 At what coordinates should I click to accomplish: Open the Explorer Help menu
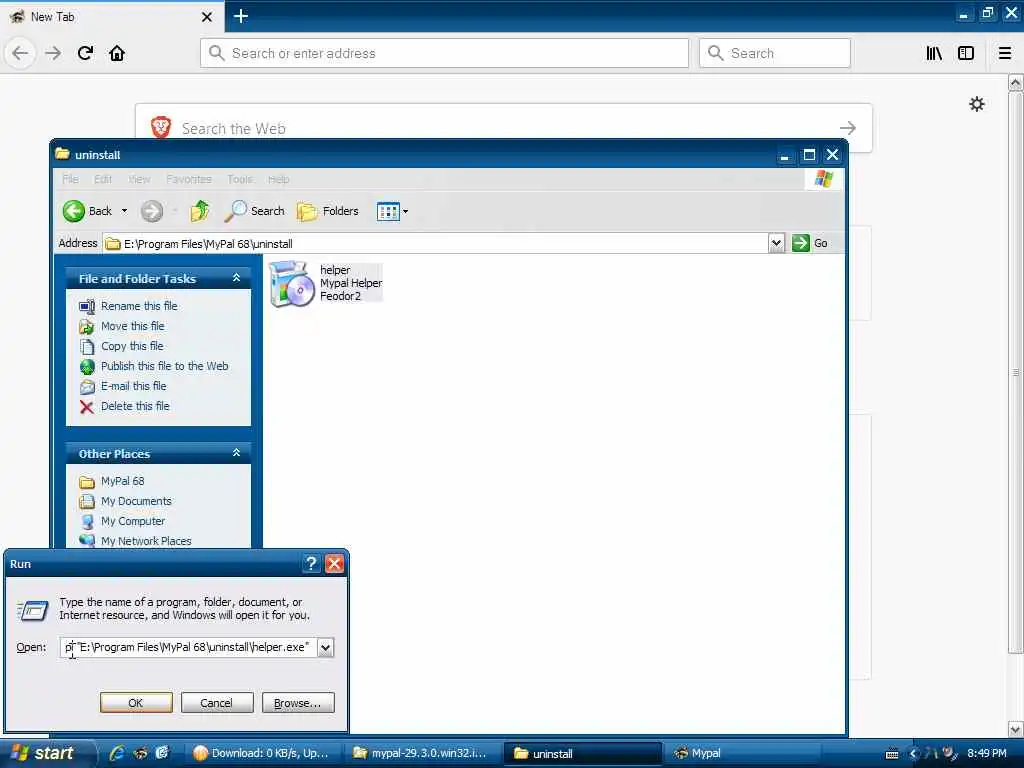click(x=278, y=179)
